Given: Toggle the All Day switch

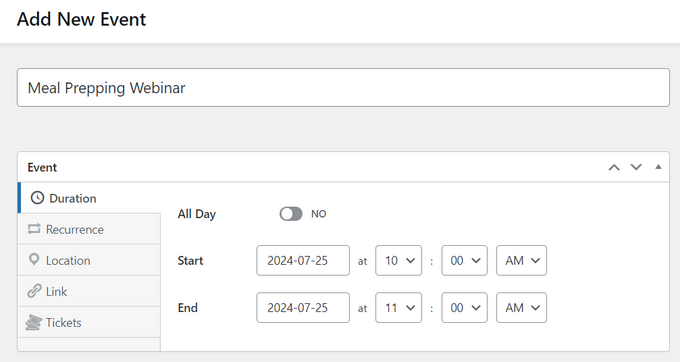Looking at the screenshot, I should point(291,214).
